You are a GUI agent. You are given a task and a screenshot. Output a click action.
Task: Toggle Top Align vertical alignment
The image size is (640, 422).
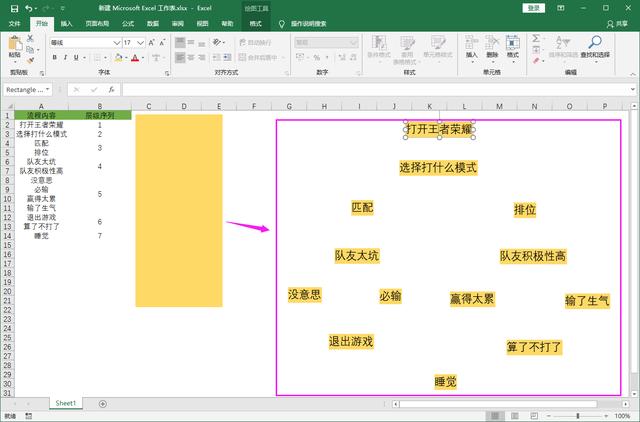[180, 42]
